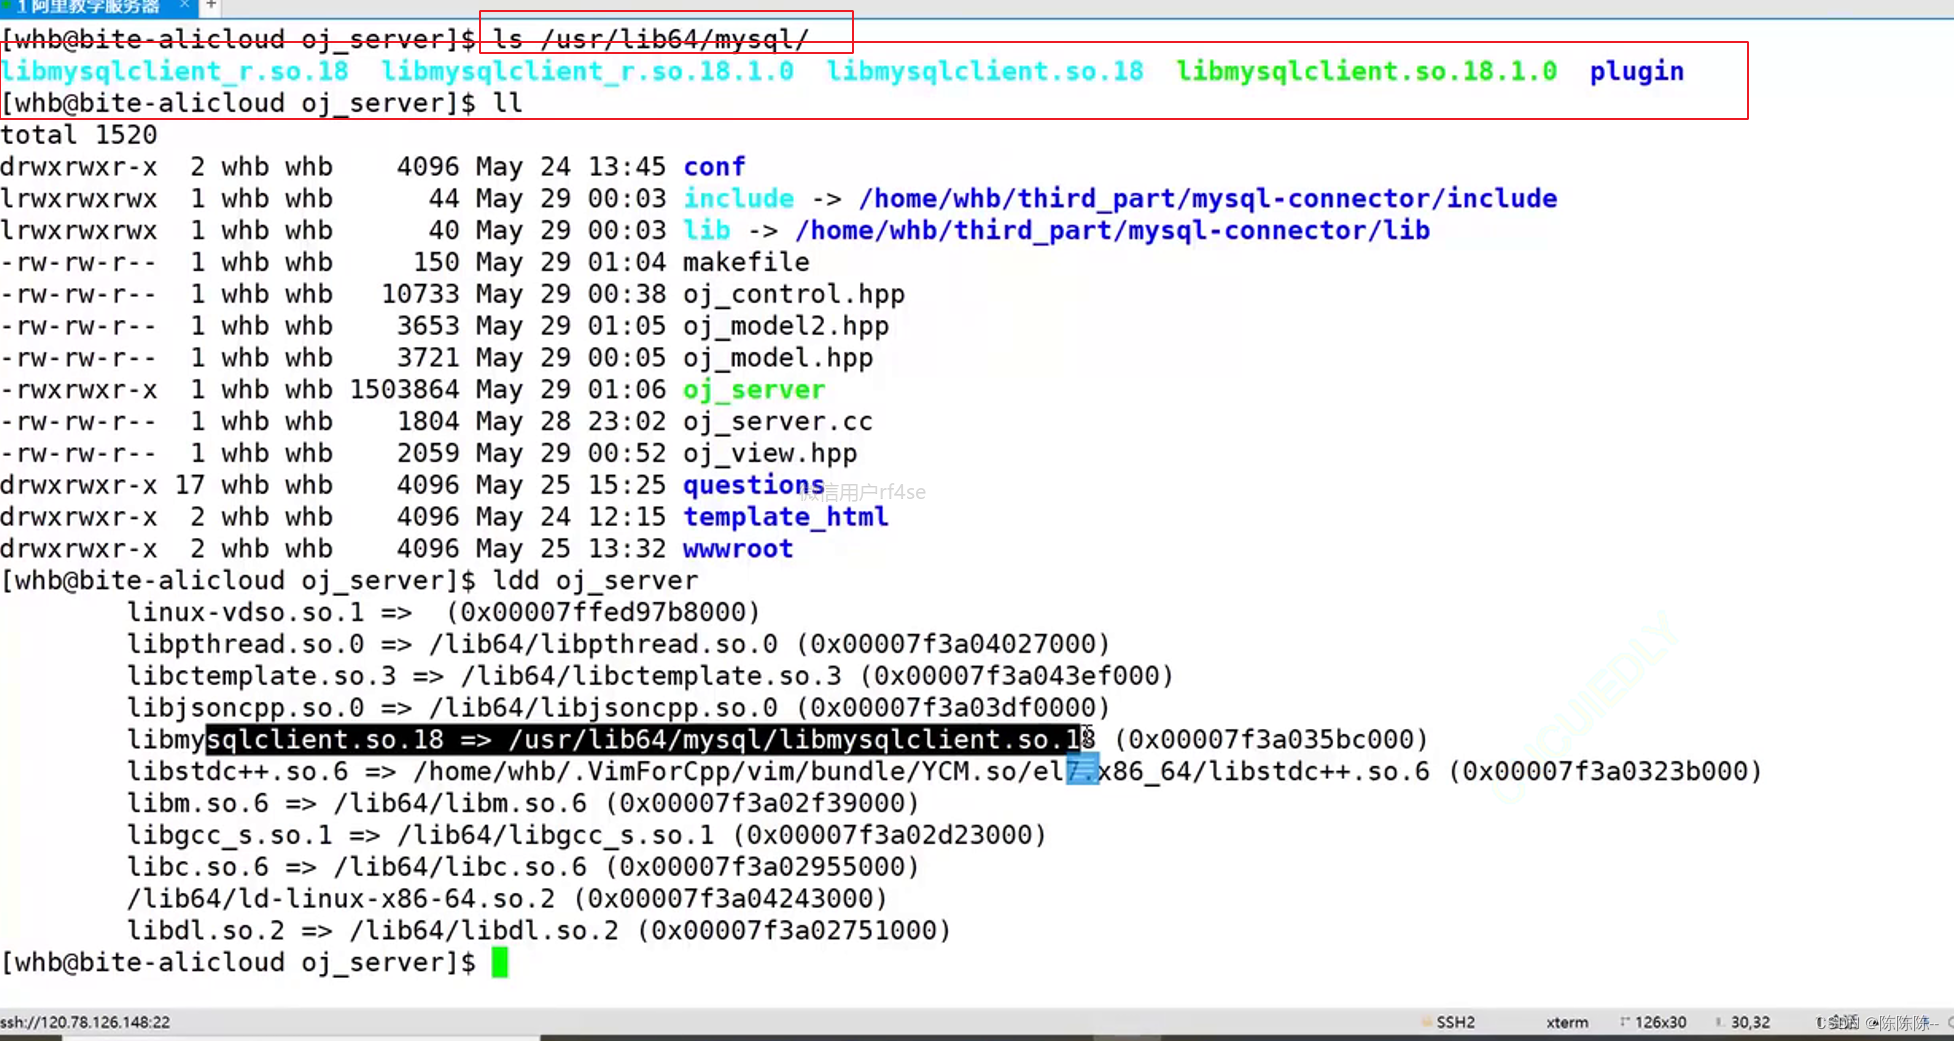
Task: Click the oj_view.hpp file name
Action: [770, 454]
